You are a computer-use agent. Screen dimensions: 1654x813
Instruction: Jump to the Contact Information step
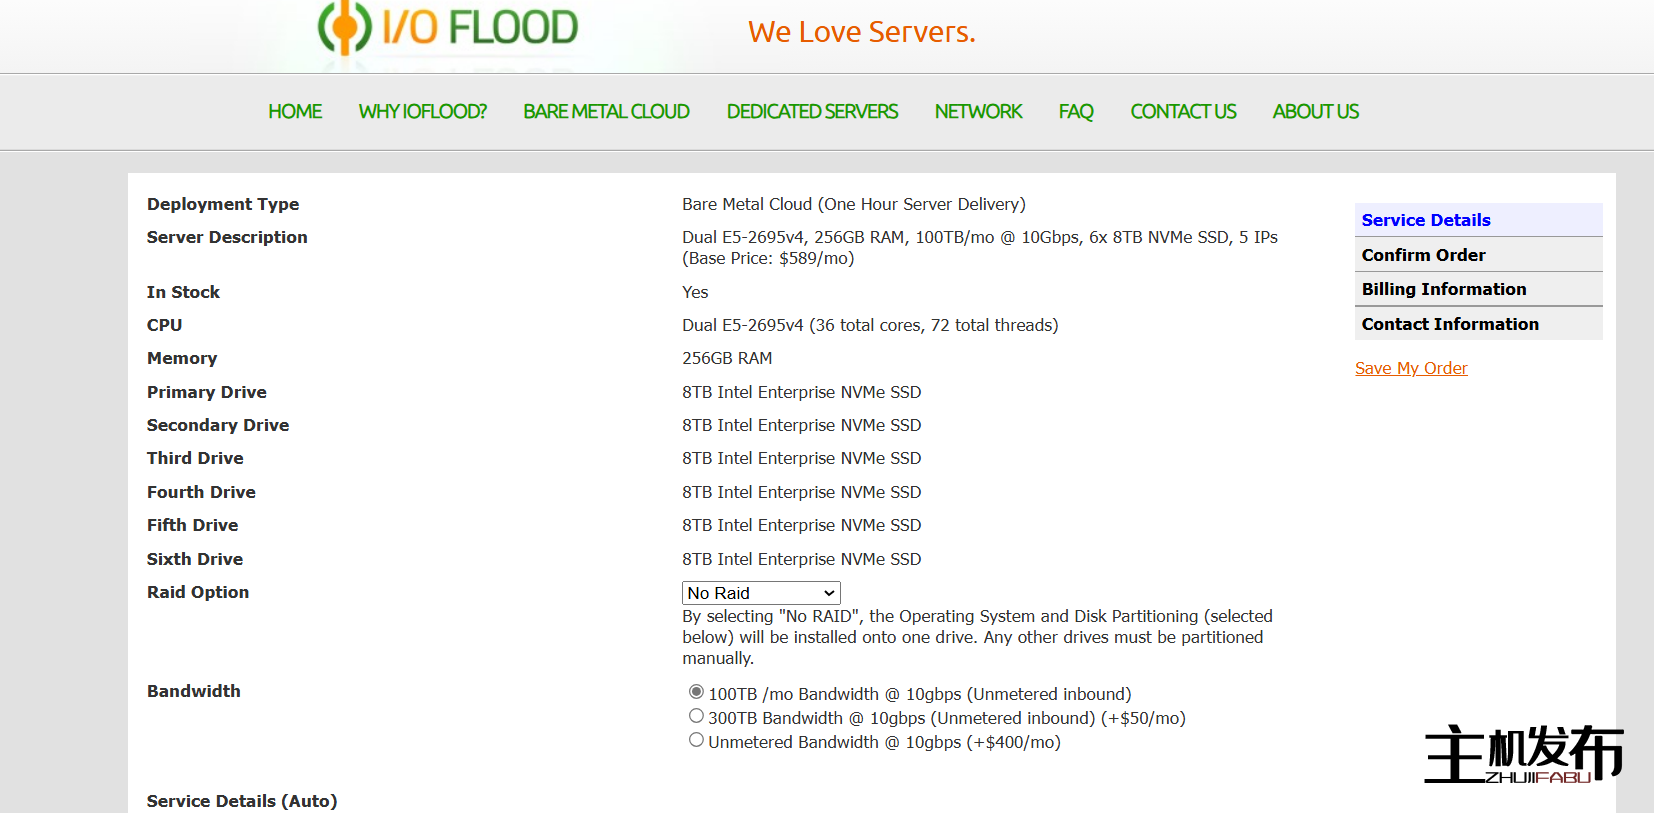click(x=1450, y=324)
